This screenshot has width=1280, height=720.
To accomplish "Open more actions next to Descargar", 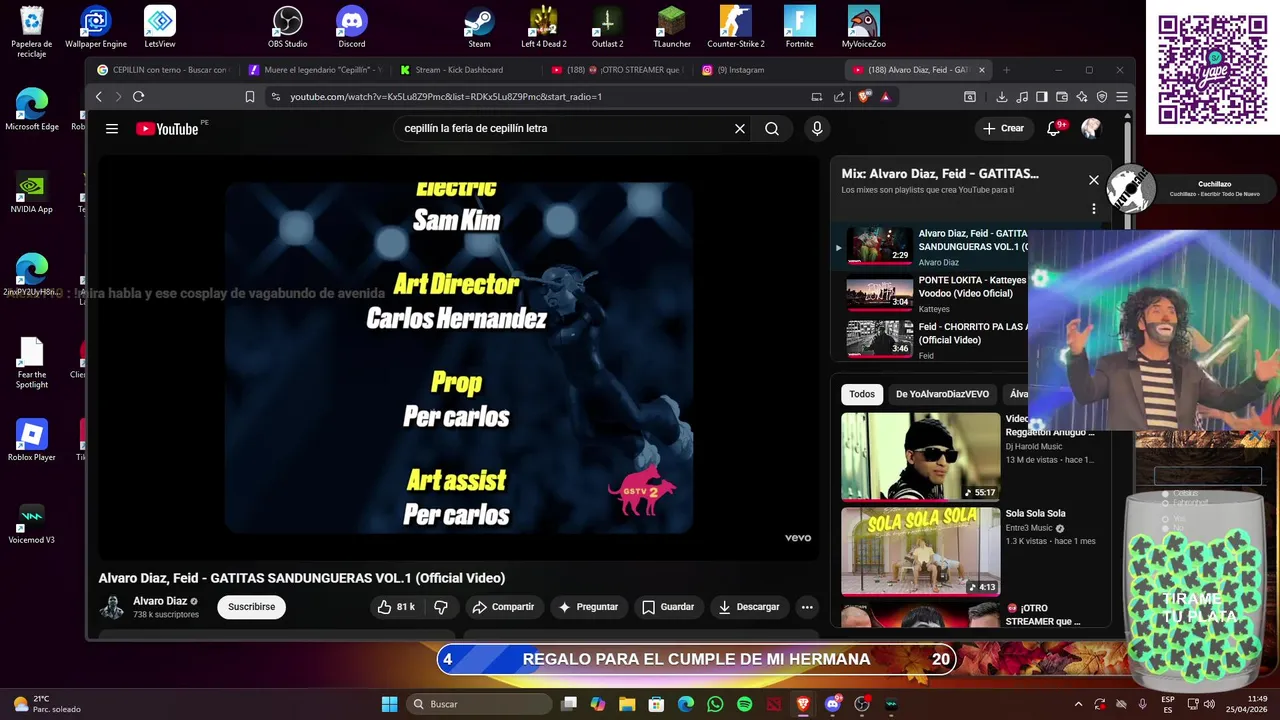I will (807, 607).
